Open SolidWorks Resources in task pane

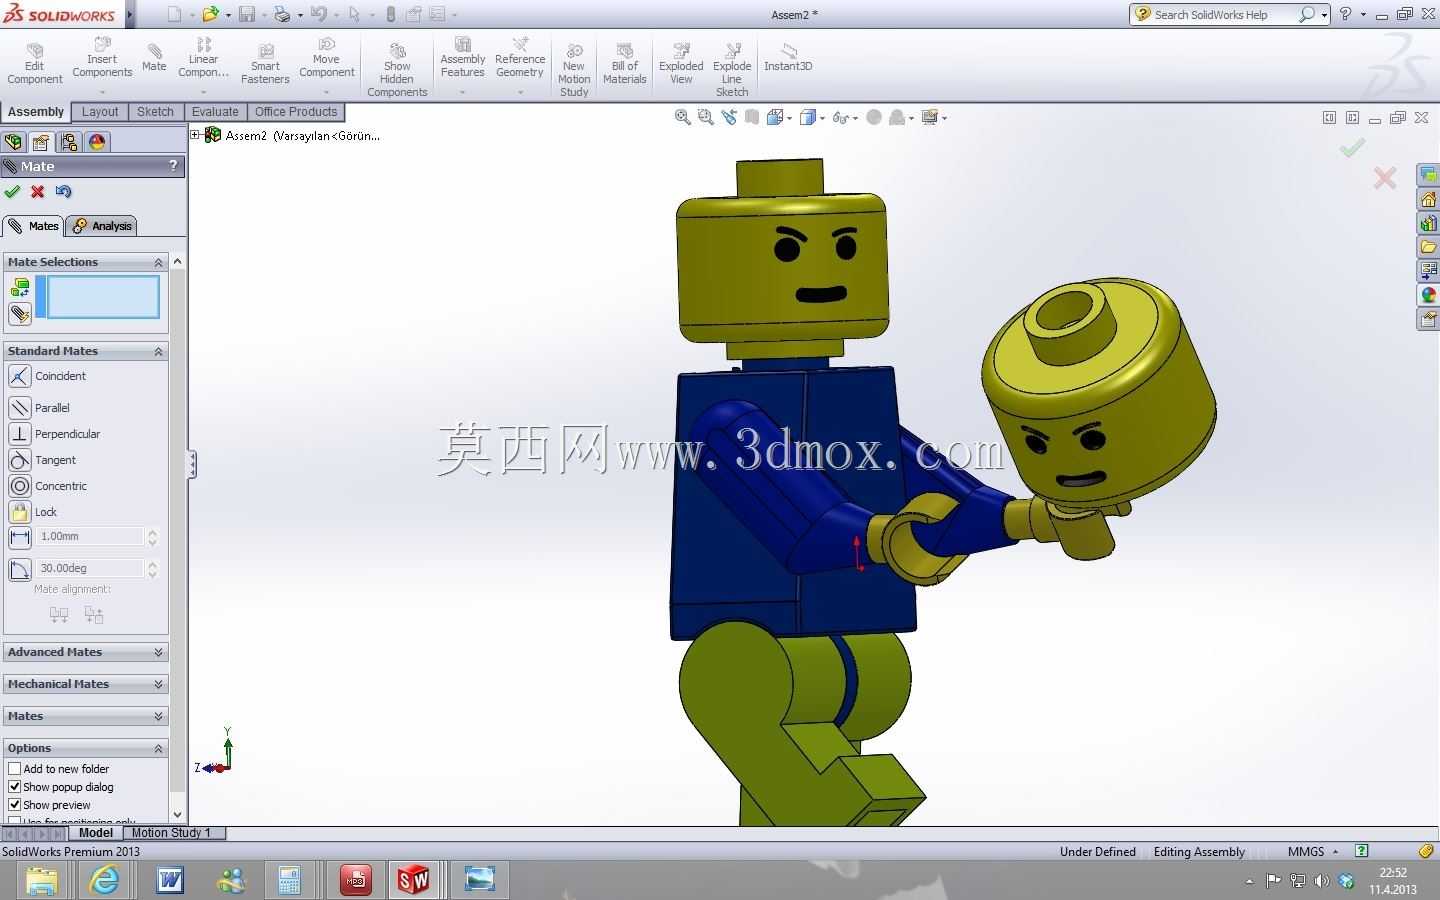(1429, 200)
